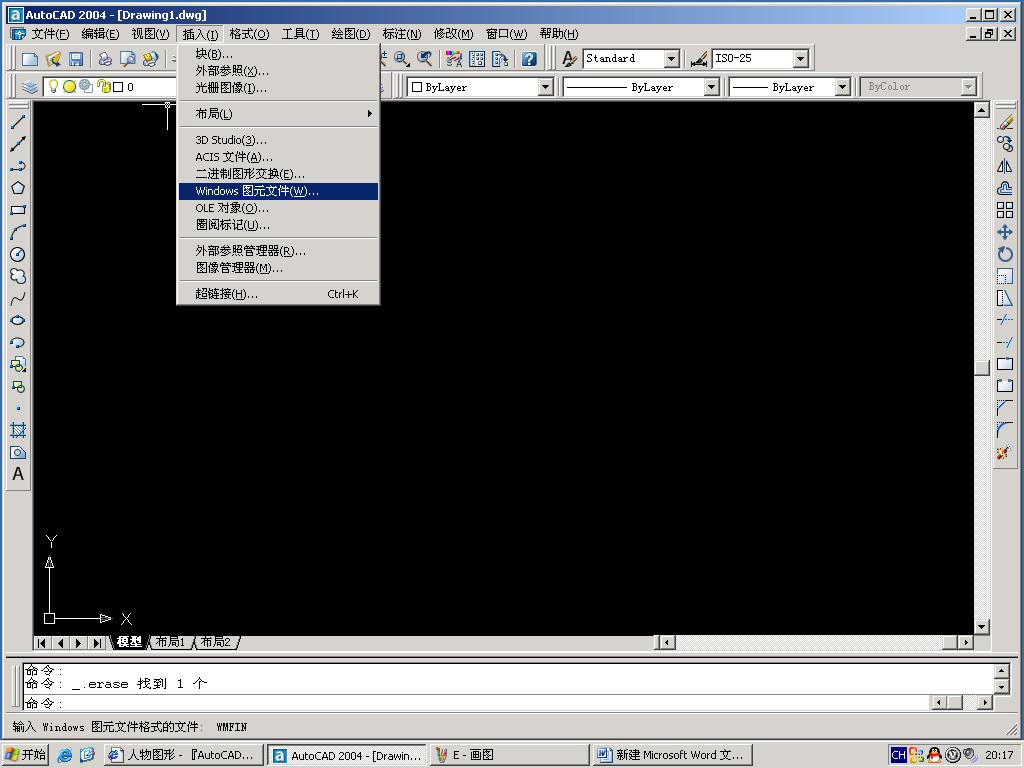This screenshot has width=1024, height=768.
Task: Open the 文件(F) menu
Action: (x=50, y=34)
